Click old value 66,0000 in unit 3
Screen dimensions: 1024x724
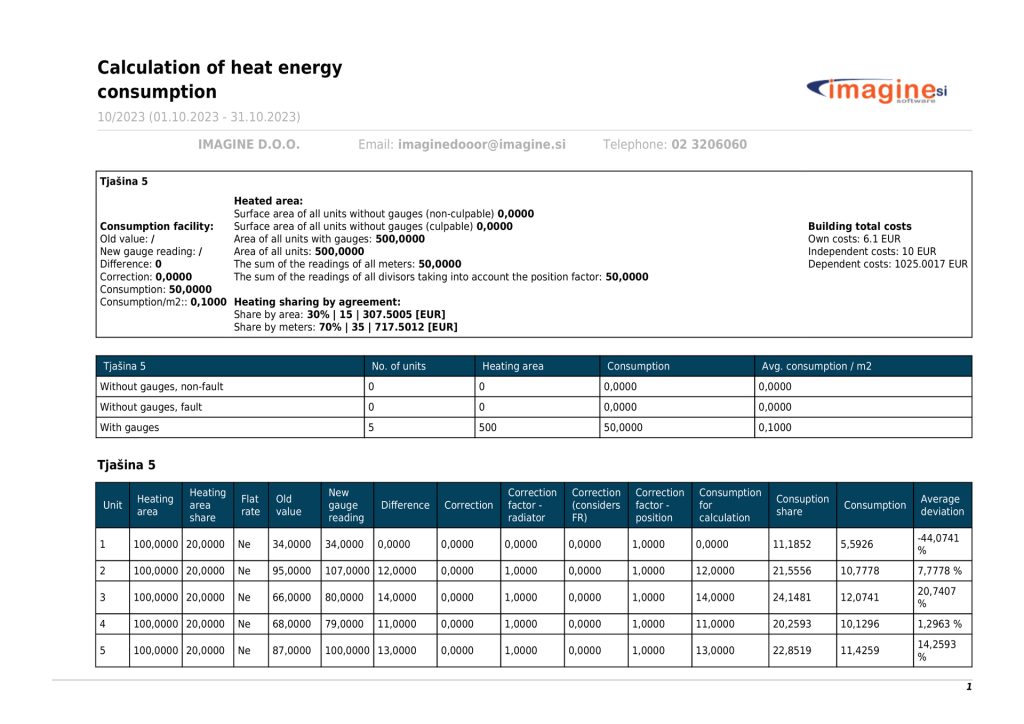click(x=291, y=597)
